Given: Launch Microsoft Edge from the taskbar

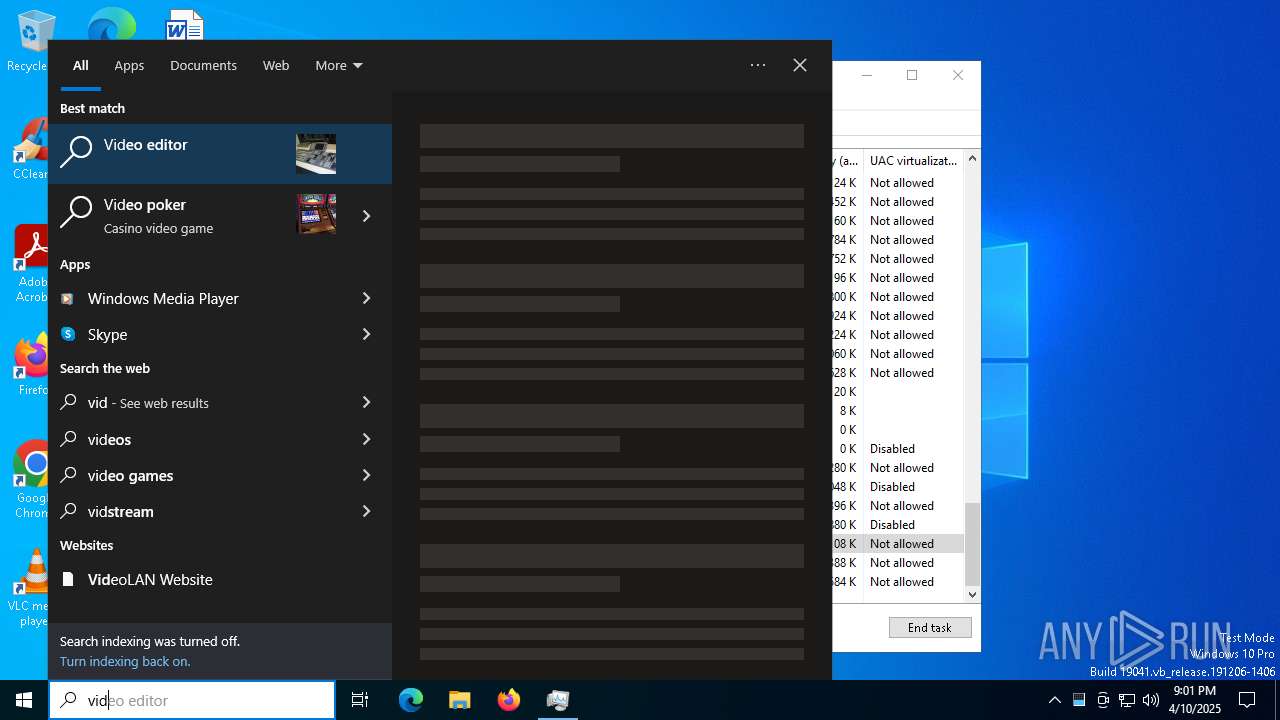Looking at the screenshot, I should tap(411, 700).
